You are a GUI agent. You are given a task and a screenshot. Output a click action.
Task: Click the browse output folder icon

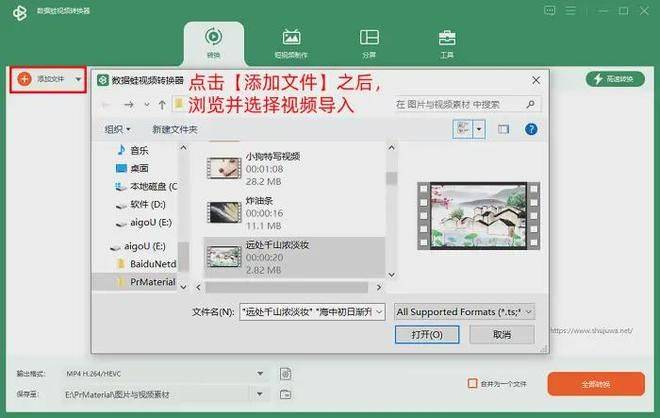[x=285, y=394]
